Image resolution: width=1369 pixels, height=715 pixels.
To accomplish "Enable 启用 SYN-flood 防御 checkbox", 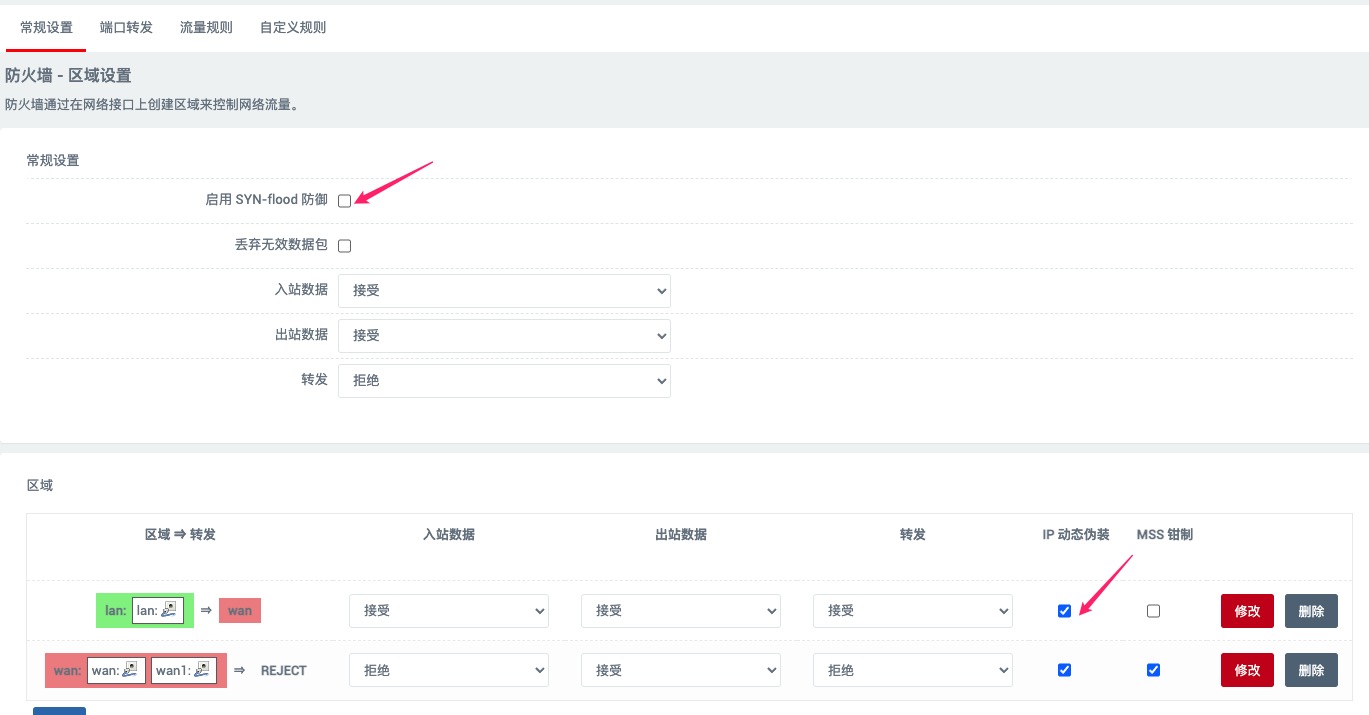I will (344, 200).
